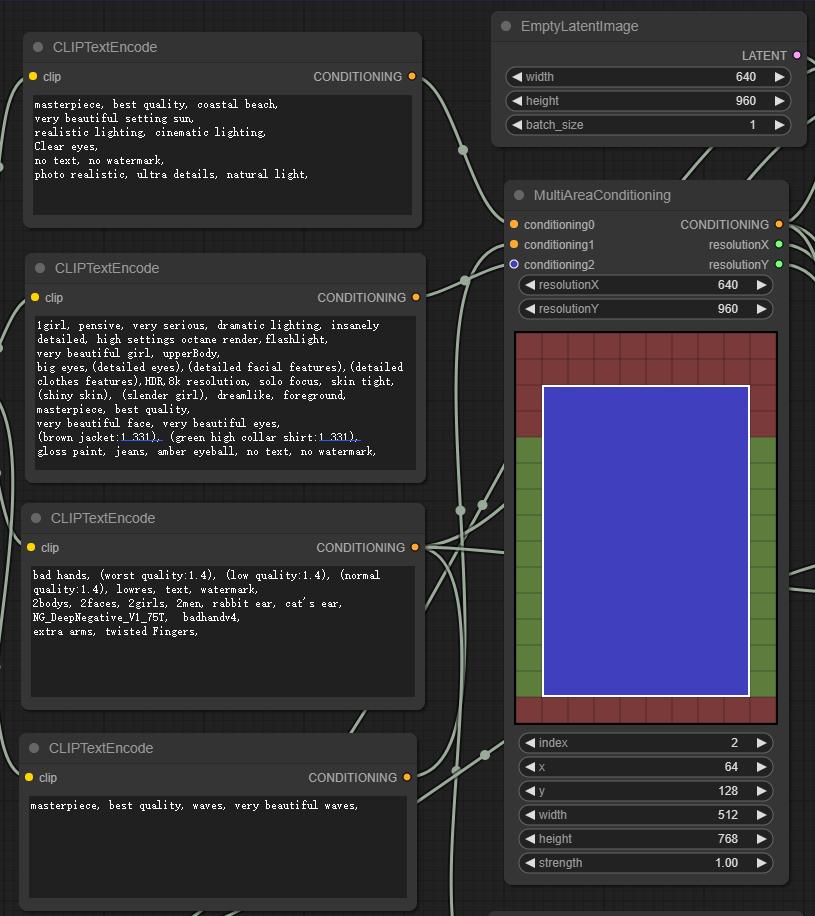This screenshot has height=916, width=815.
Task: Increase the index value with right arrow
Action: [x=761, y=742]
